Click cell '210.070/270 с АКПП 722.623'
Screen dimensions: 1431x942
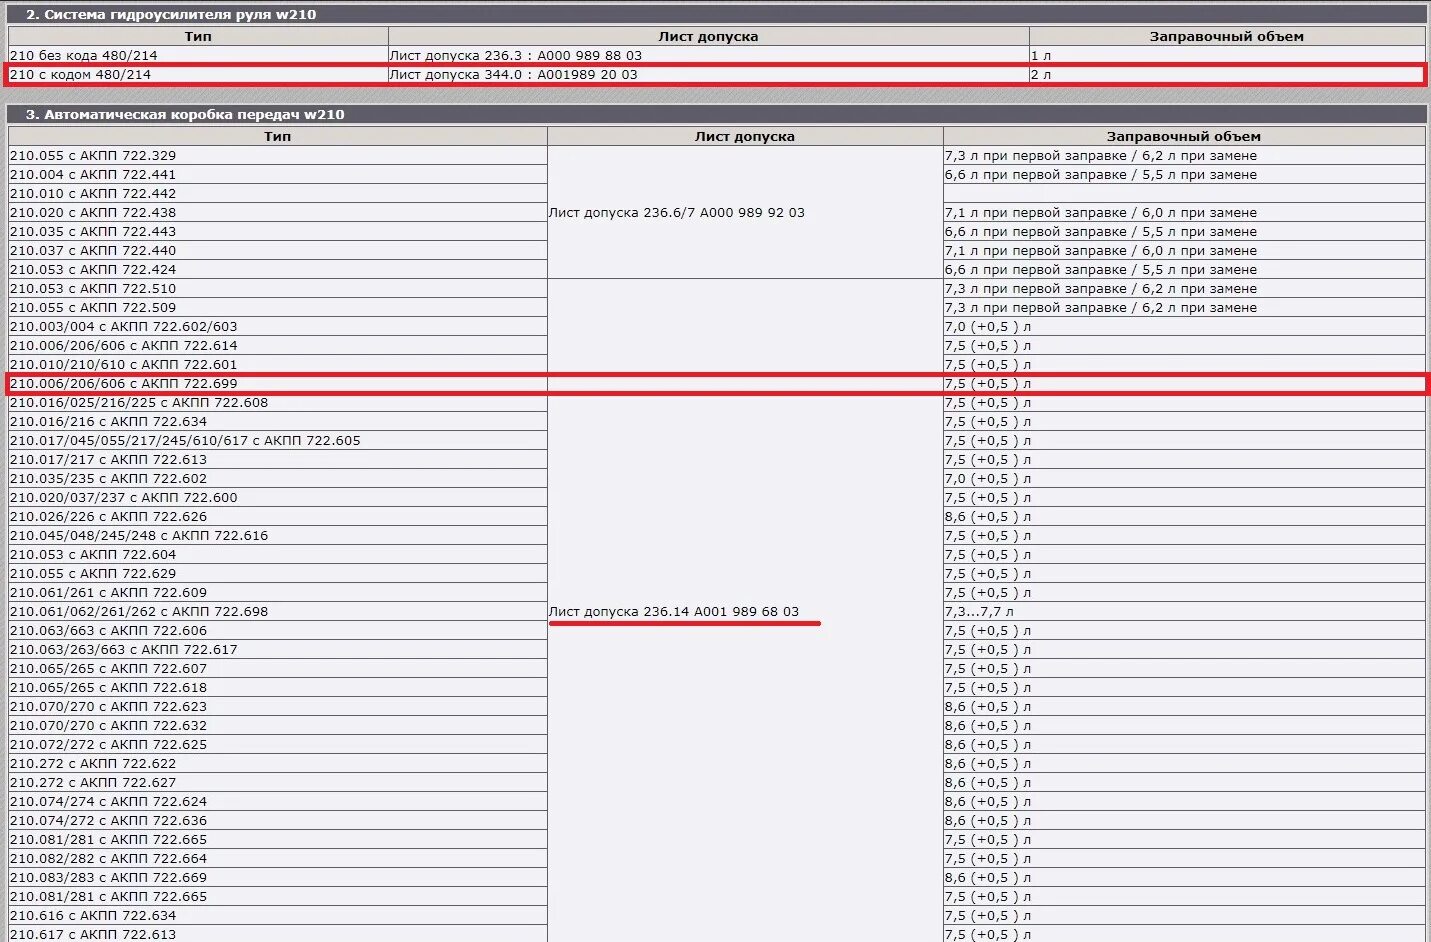point(278,706)
